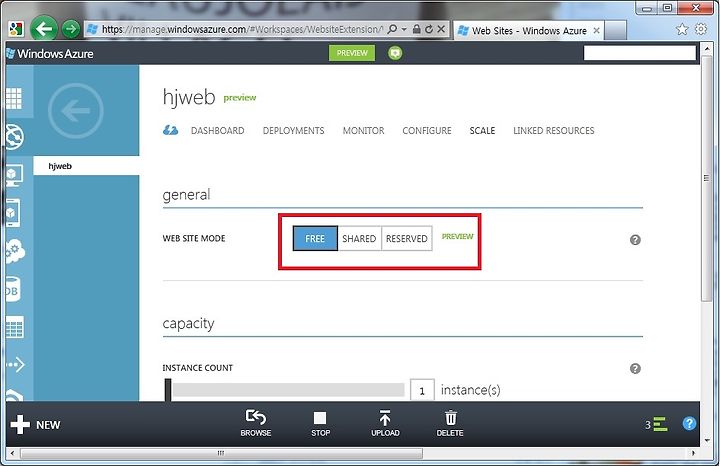Open browser favorites star icon
This screenshot has width=720, height=466.
[682, 29]
